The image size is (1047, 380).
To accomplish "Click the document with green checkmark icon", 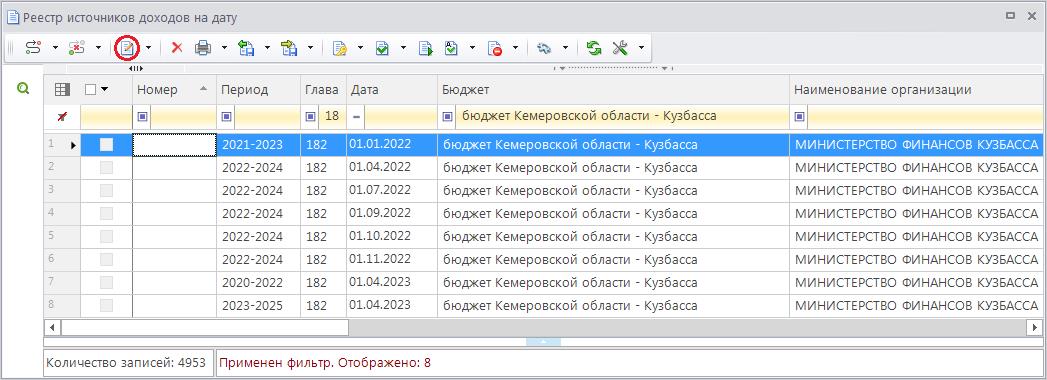I will pos(383,48).
